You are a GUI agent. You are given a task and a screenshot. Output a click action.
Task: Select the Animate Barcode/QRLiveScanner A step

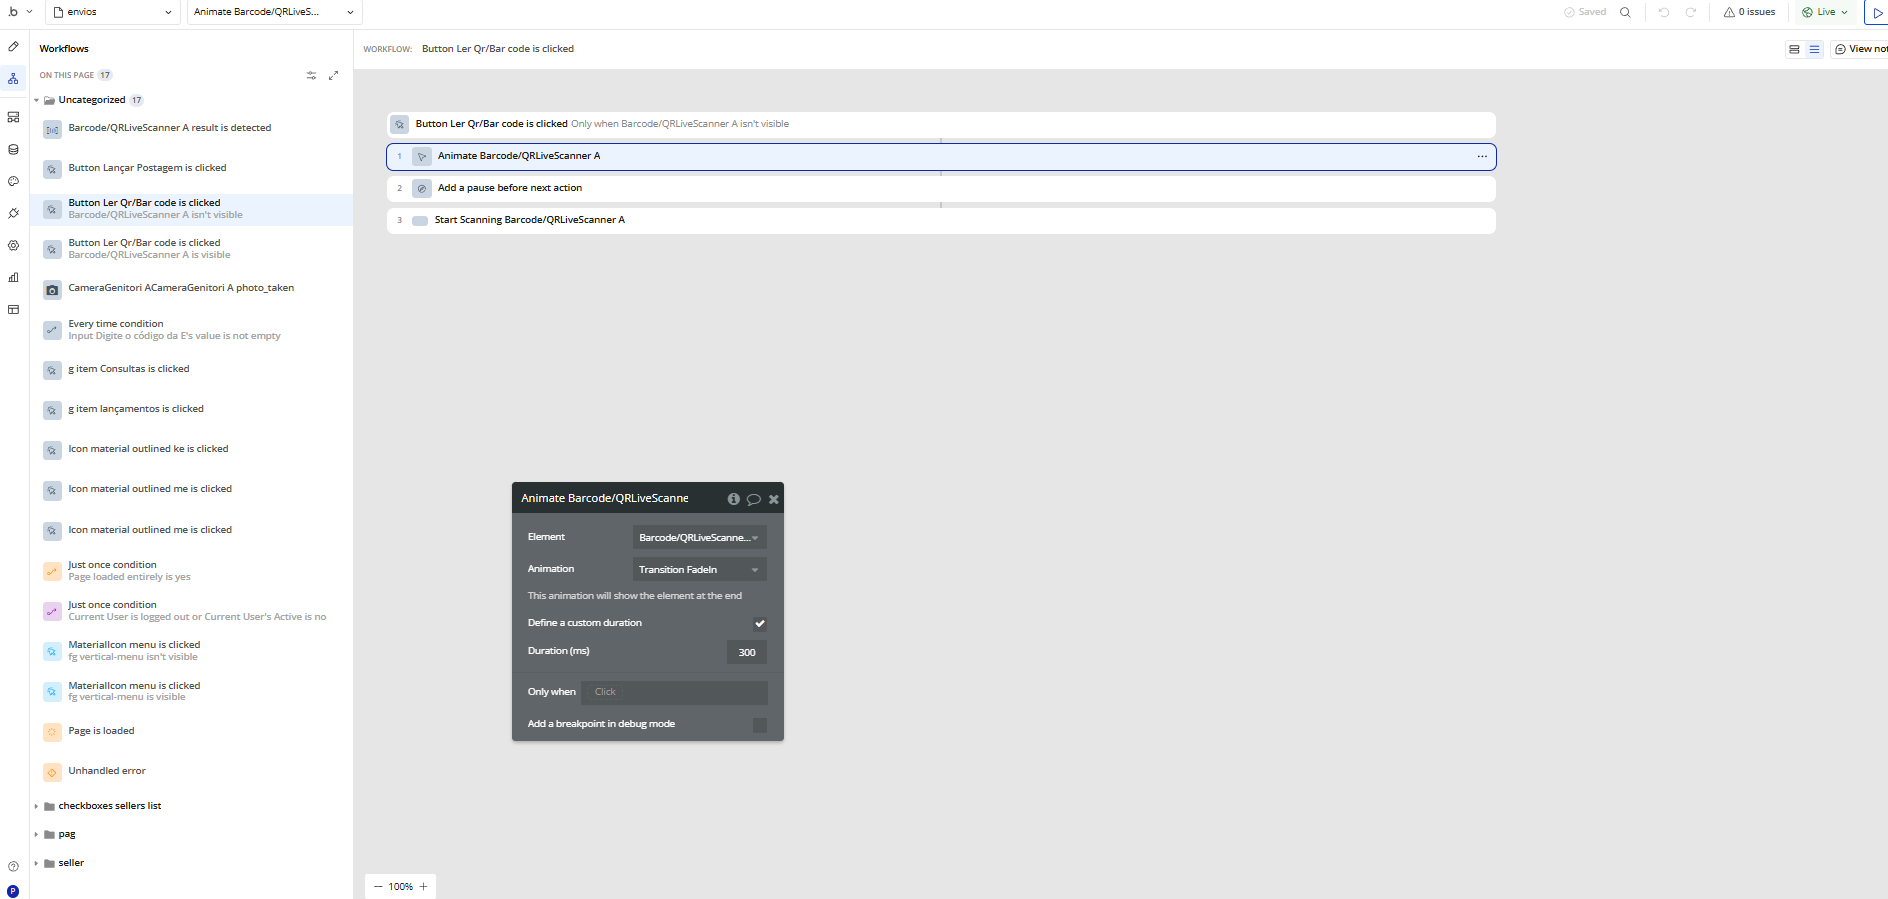coord(941,156)
